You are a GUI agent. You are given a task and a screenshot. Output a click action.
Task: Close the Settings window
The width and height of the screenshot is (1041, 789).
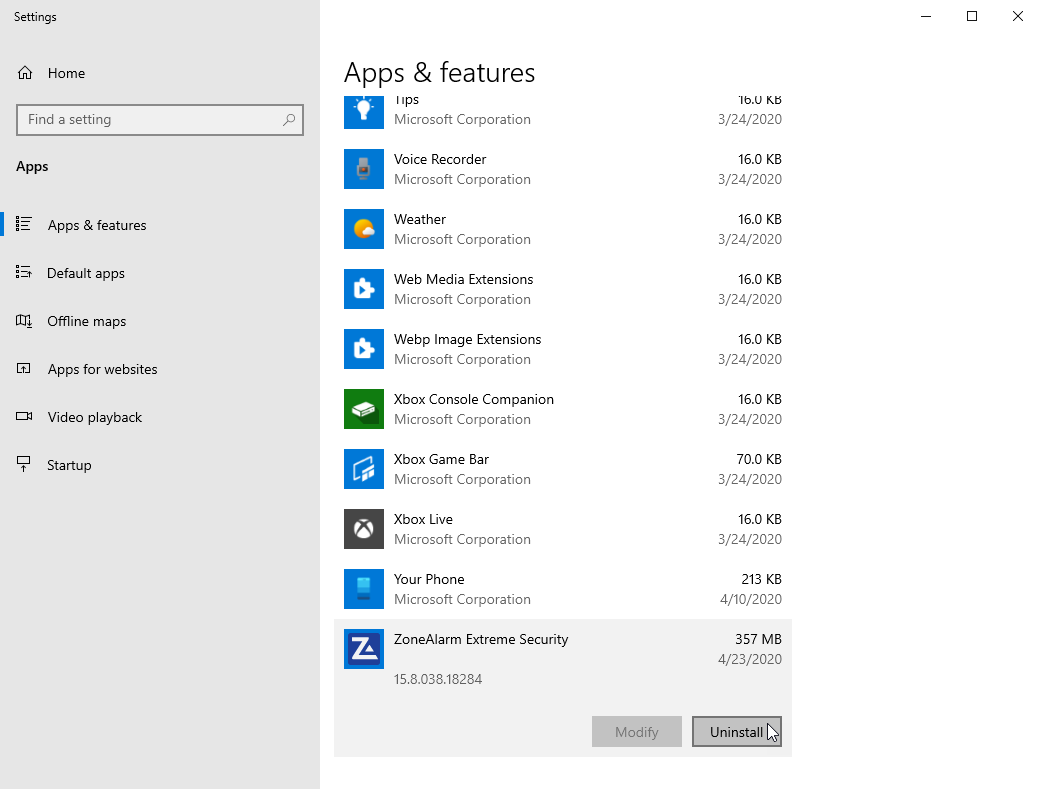coord(1018,16)
